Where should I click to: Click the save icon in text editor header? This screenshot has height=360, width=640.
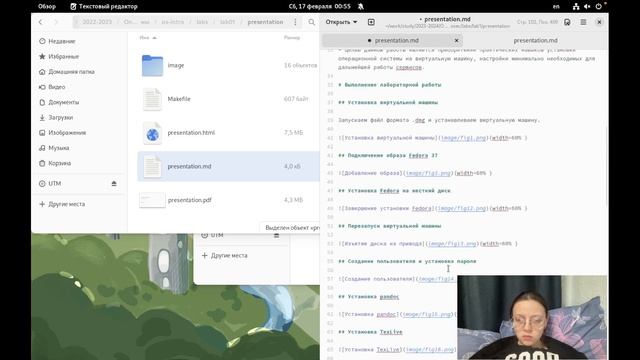pyautogui.click(x=567, y=22)
